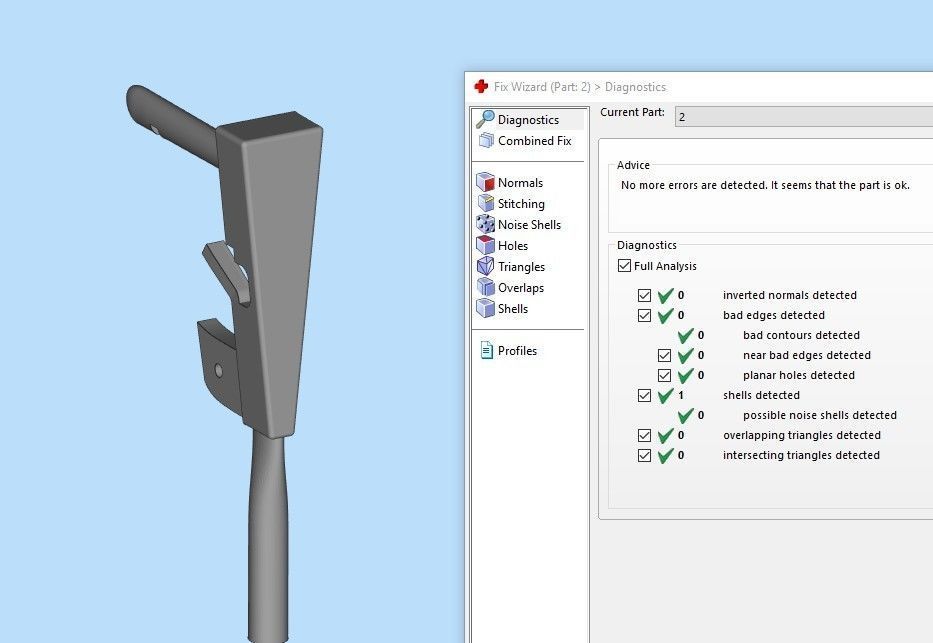Click green checkmark beside bad contours detected
This screenshot has width=933, height=643.
pos(685,335)
